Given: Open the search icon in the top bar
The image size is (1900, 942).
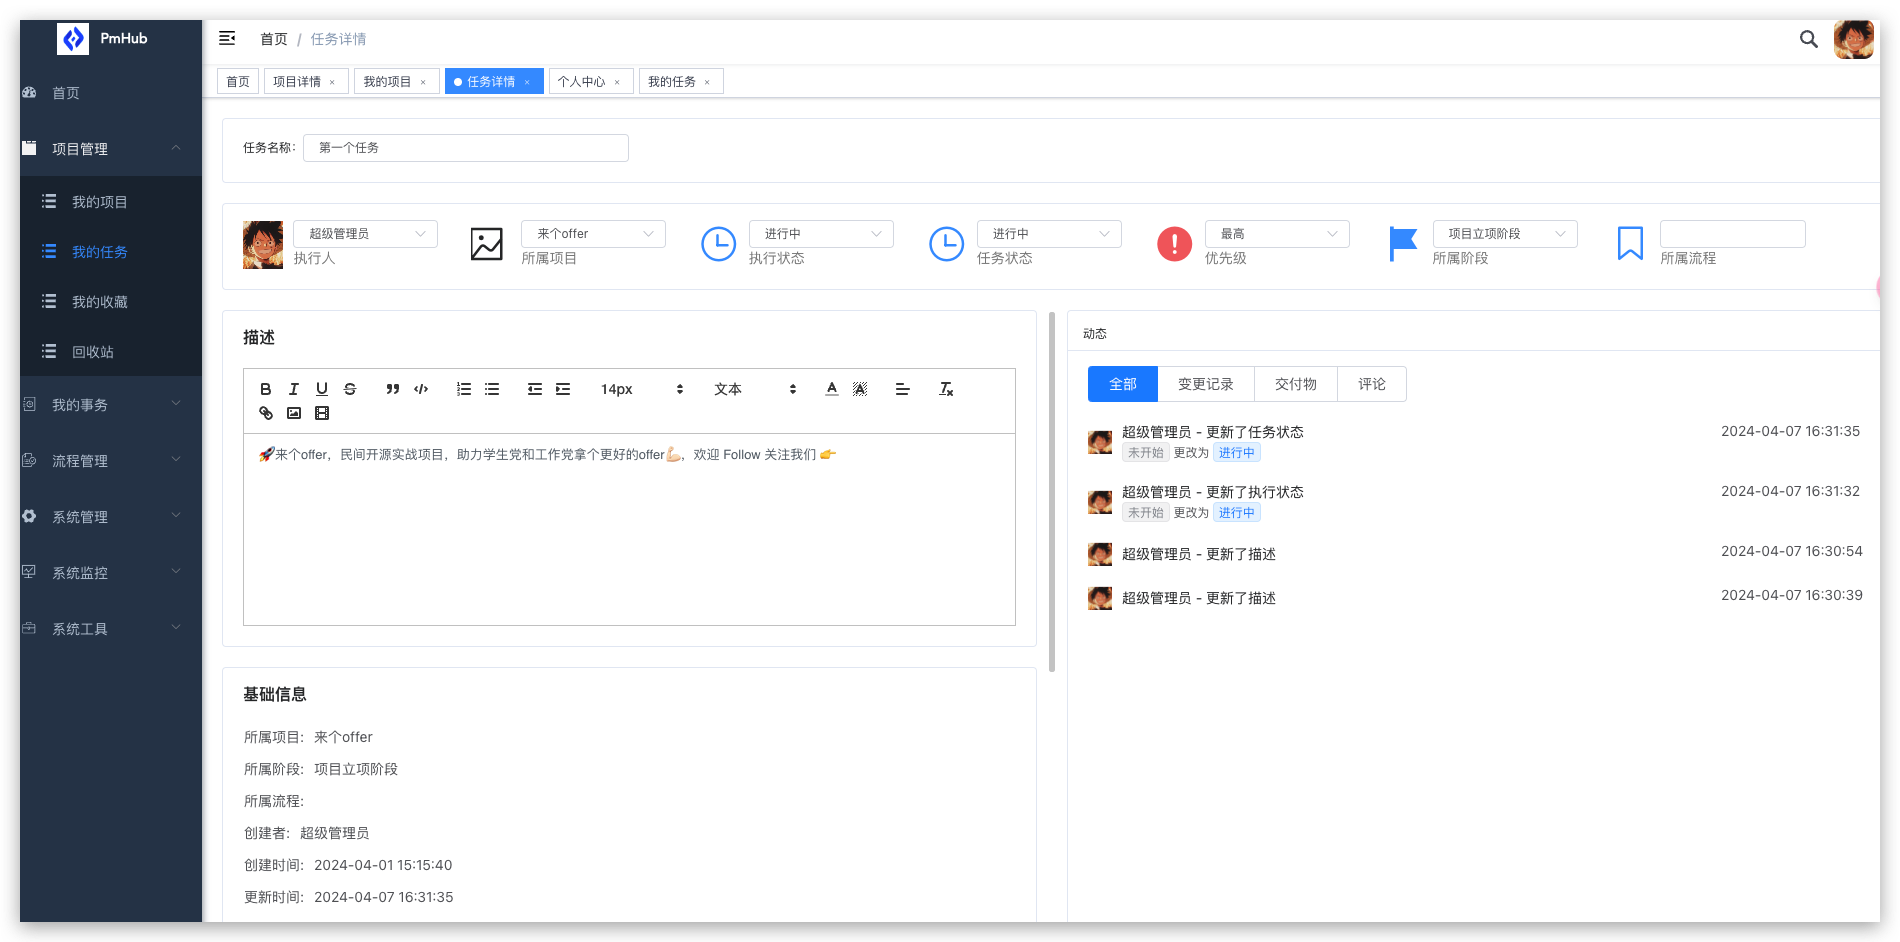Looking at the screenshot, I should coord(1808,39).
